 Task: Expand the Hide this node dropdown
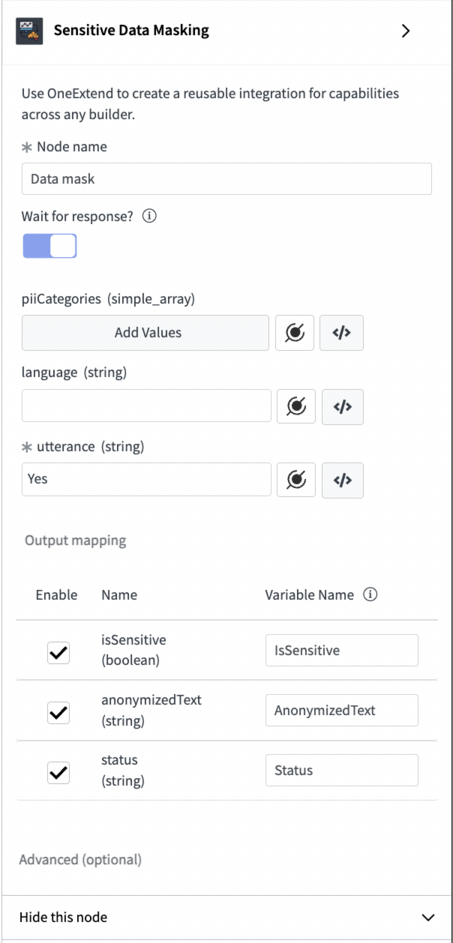click(x=226, y=917)
